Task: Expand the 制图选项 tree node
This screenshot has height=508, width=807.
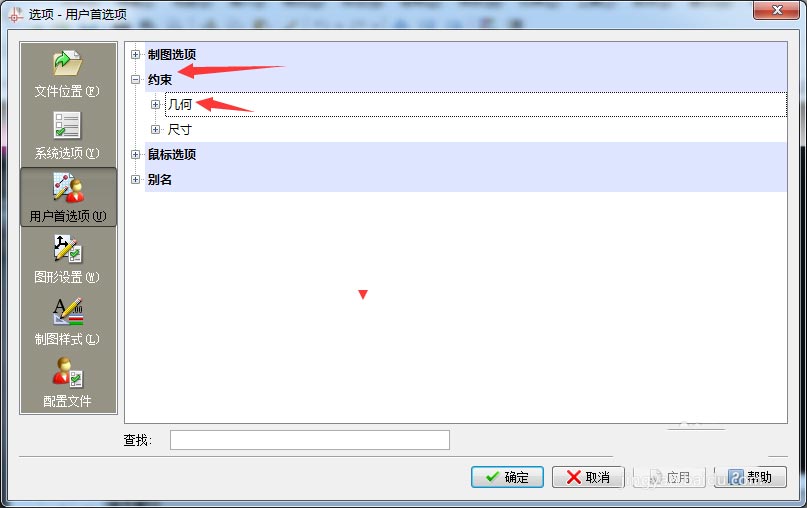Action: 135,54
